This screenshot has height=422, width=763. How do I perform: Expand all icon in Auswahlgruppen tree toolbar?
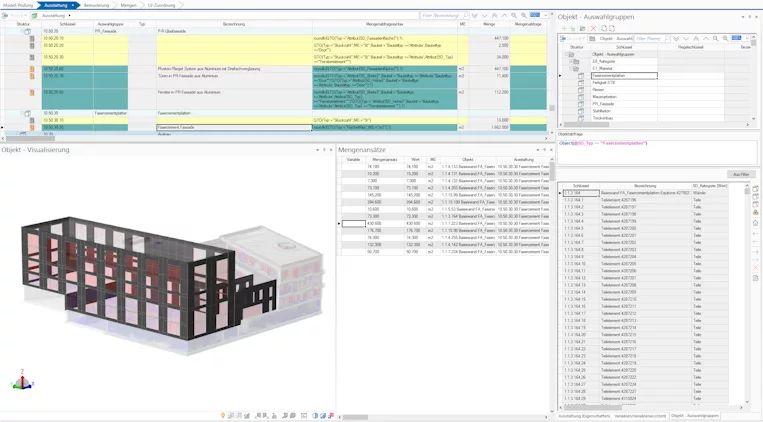point(676,38)
